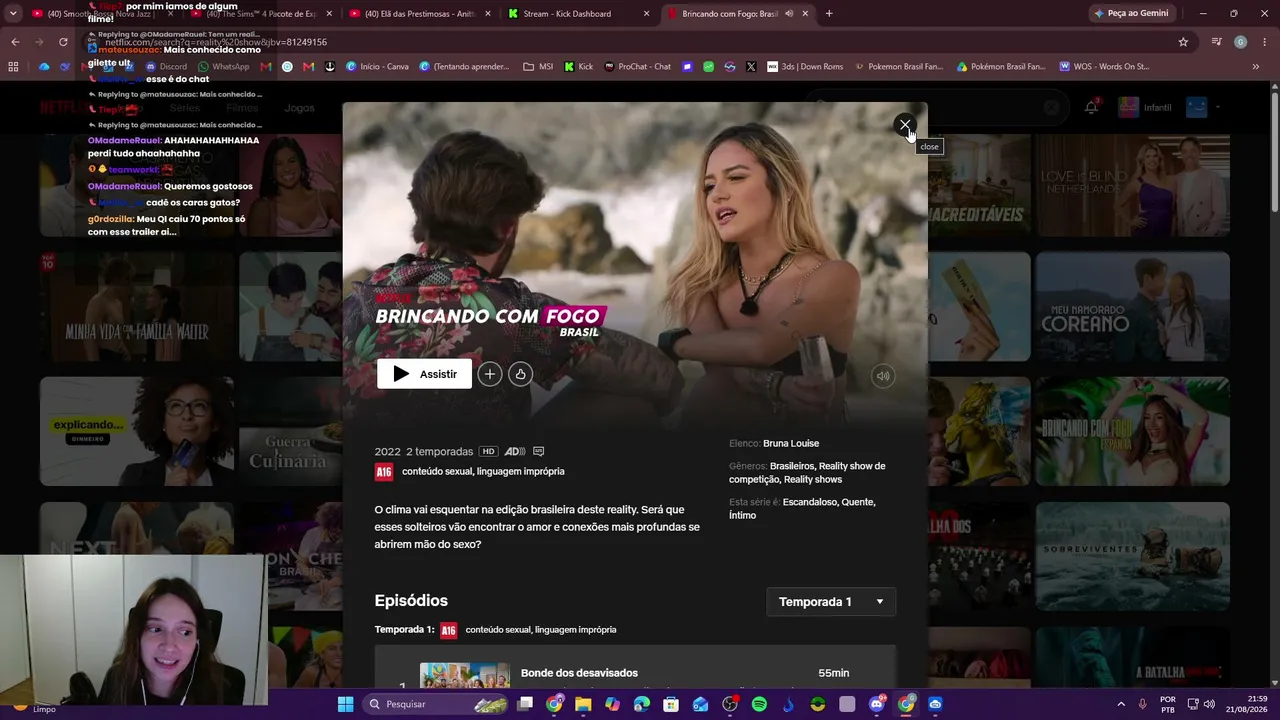The image size is (1280, 720).
Task: Open the Brasileiros genre link
Action: 791,466
